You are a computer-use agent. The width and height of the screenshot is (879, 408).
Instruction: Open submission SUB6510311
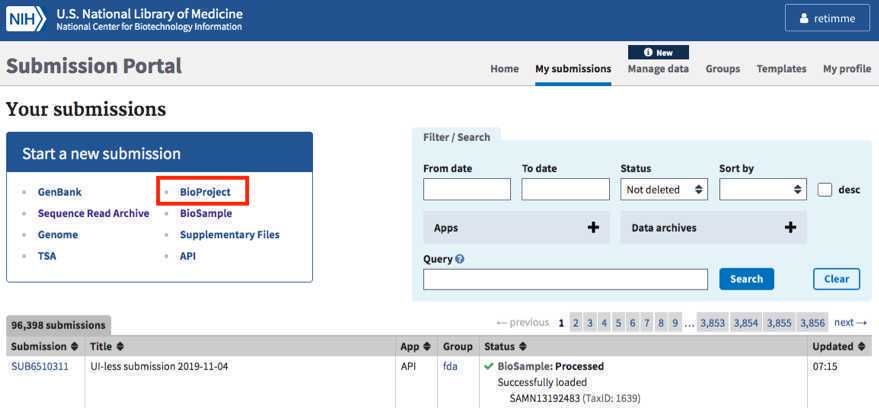click(x=40, y=367)
